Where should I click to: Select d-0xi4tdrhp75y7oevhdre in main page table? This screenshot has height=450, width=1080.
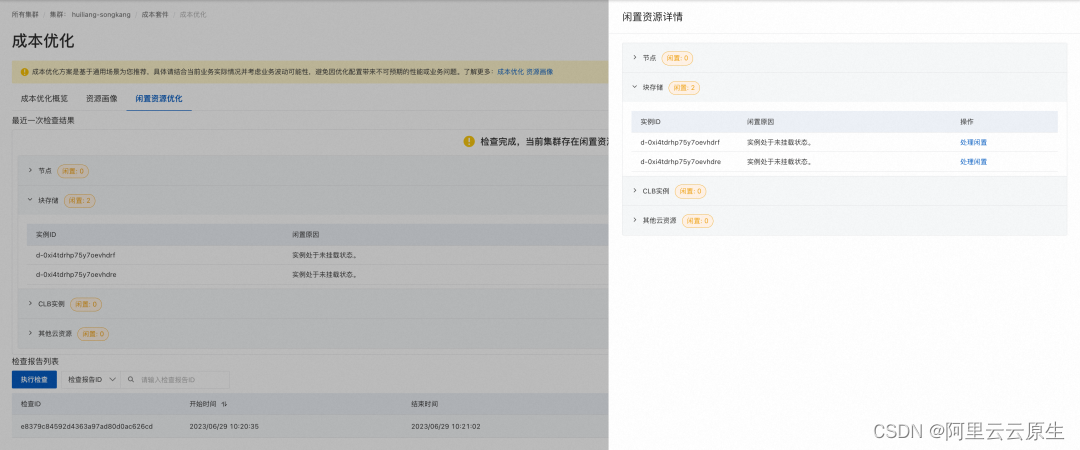(x=76, y=274)
